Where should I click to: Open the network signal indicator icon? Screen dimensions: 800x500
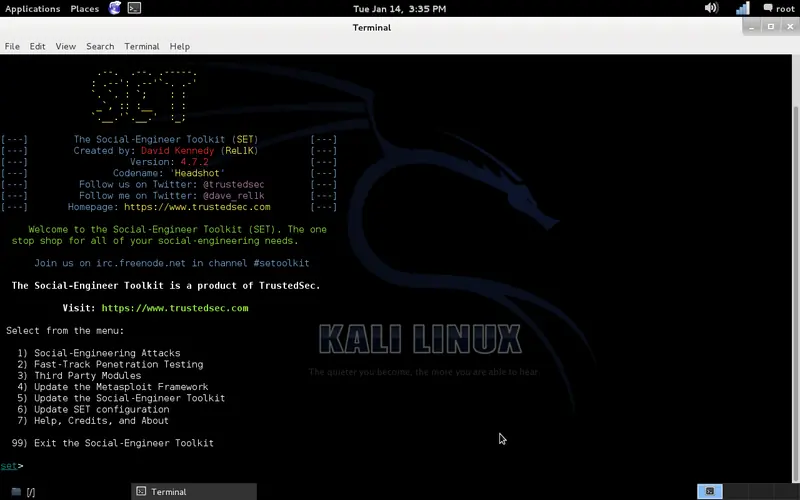click(x=743, y=8)
